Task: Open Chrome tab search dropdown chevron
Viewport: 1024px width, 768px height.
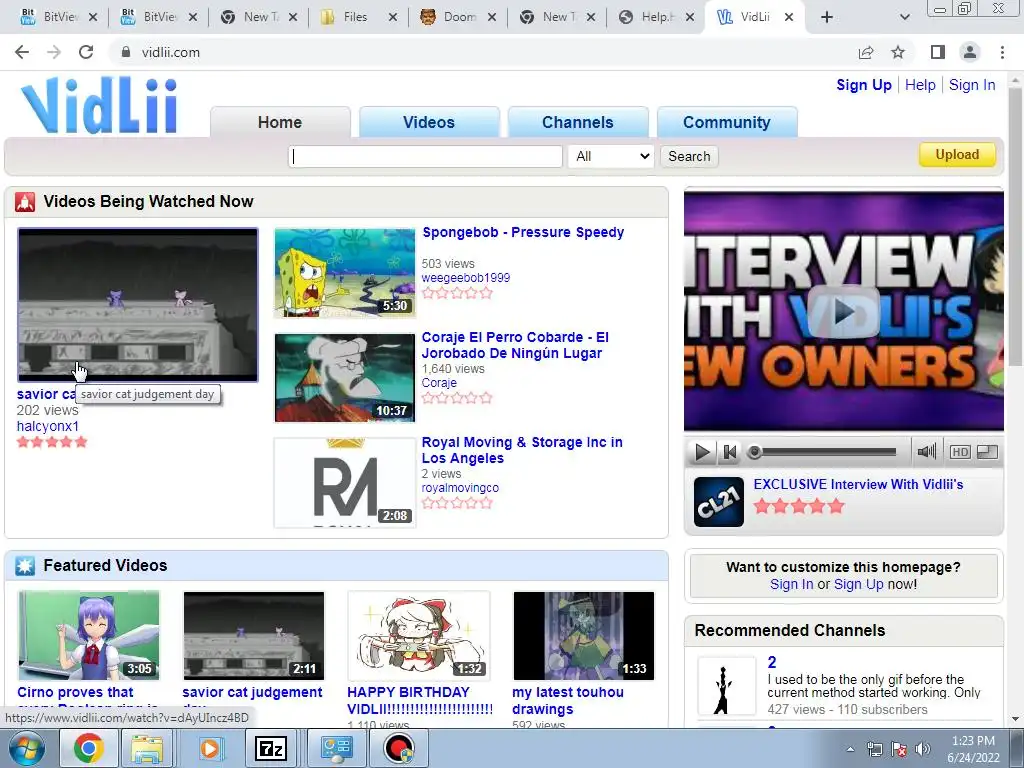Action: 904,17
